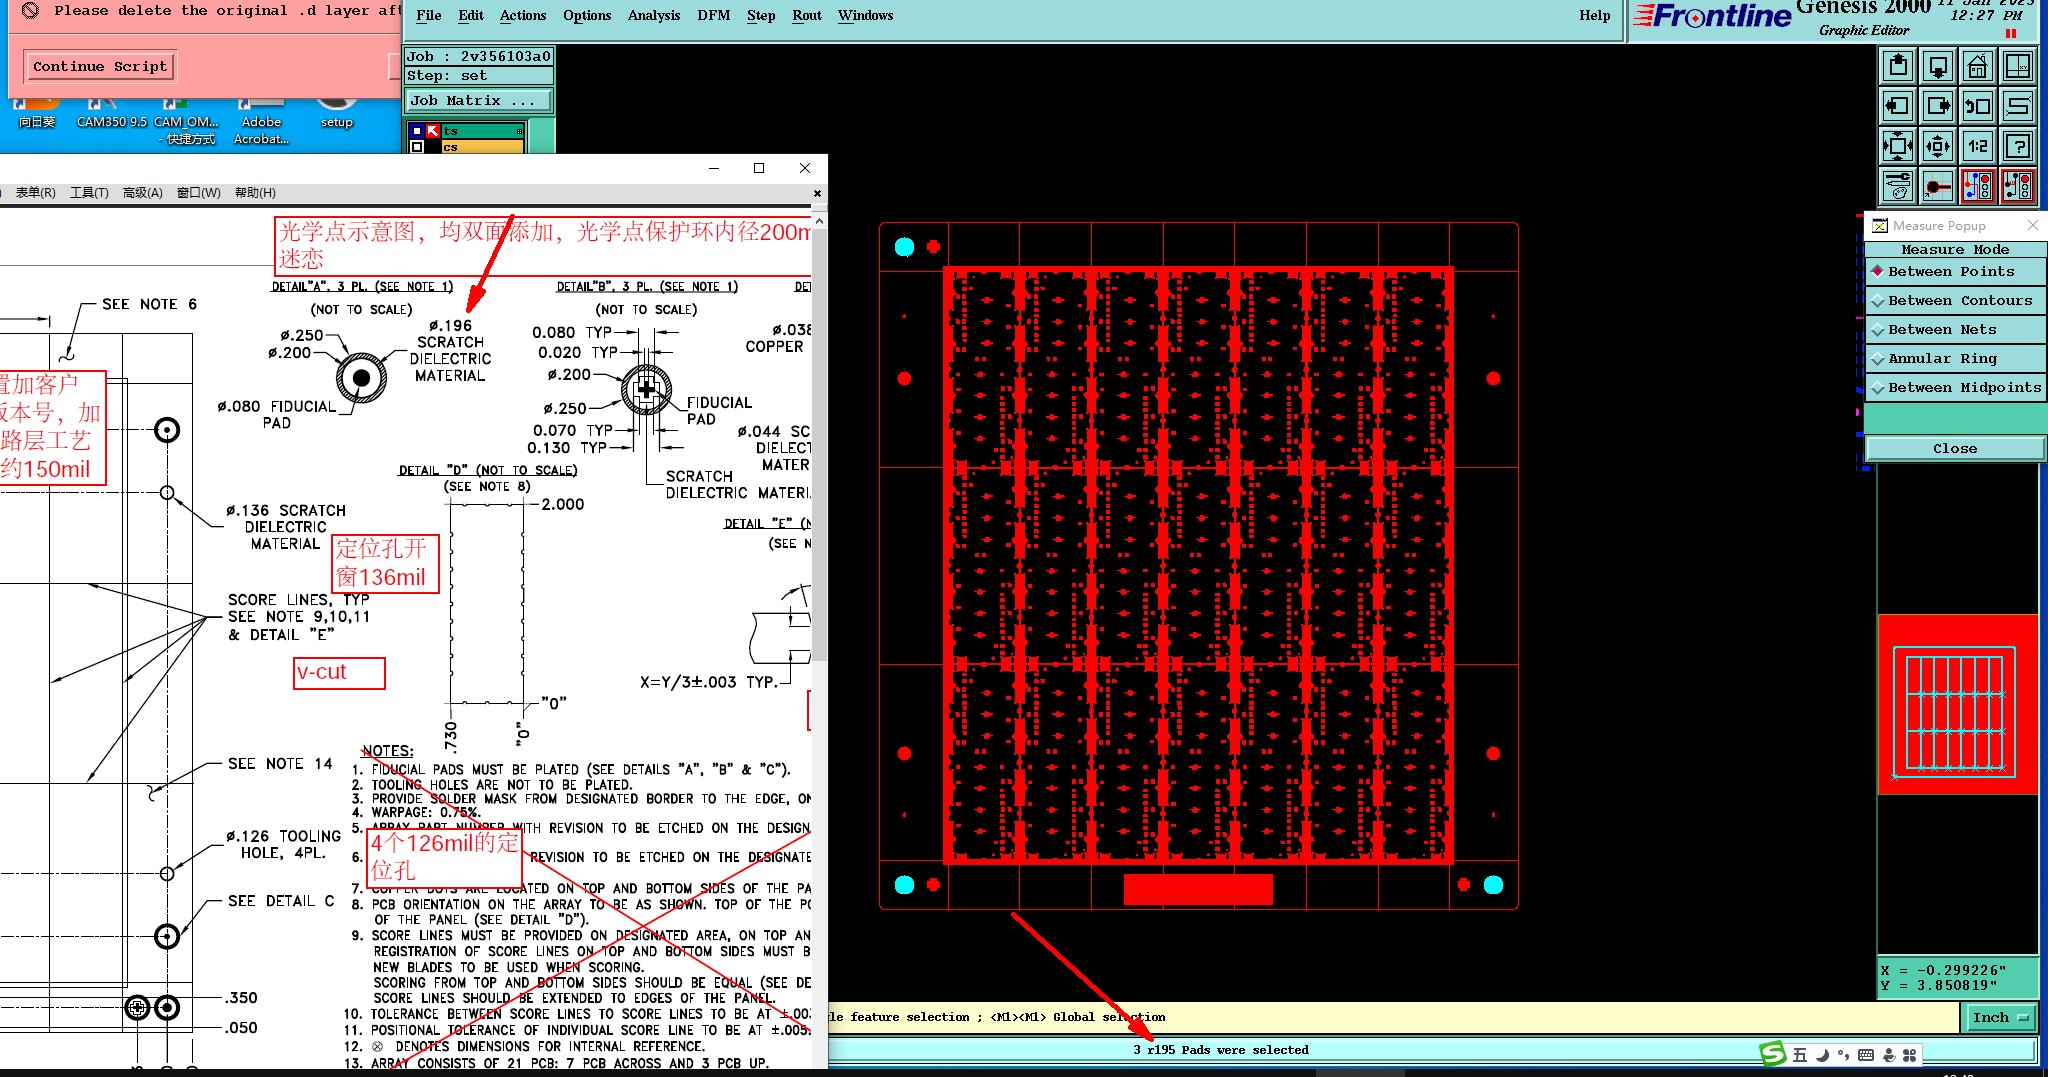Open the Help menu in Genesis
This screenshot has width=2048, height=1077.
1595,16
